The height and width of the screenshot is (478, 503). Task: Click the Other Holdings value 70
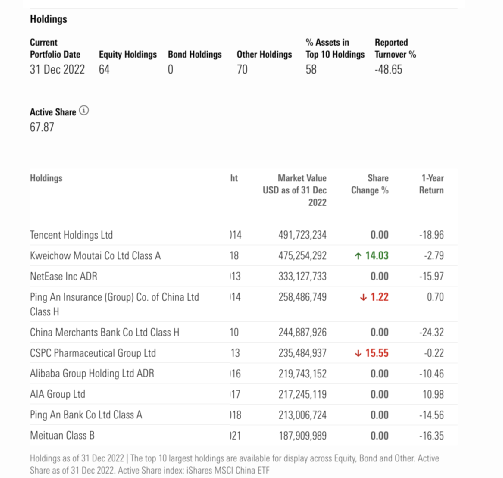242,69
